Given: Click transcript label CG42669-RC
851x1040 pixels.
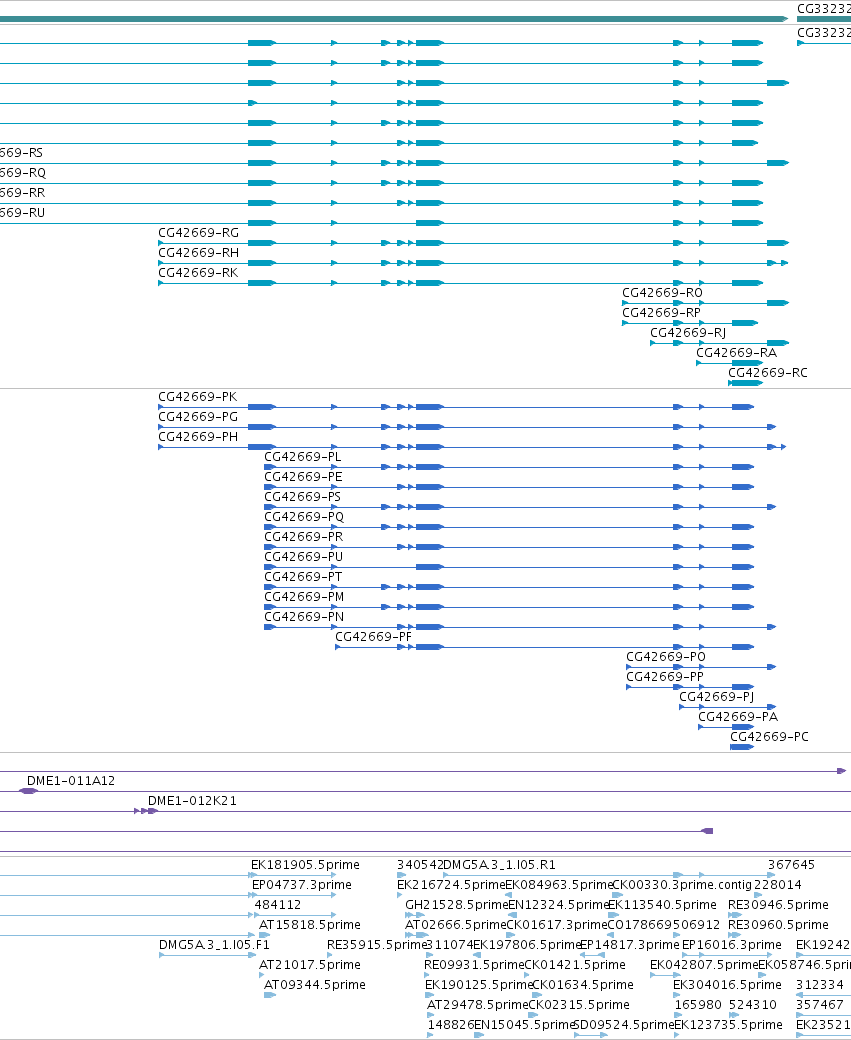Looking at the screenshot, I should click(x=768, y=372).
